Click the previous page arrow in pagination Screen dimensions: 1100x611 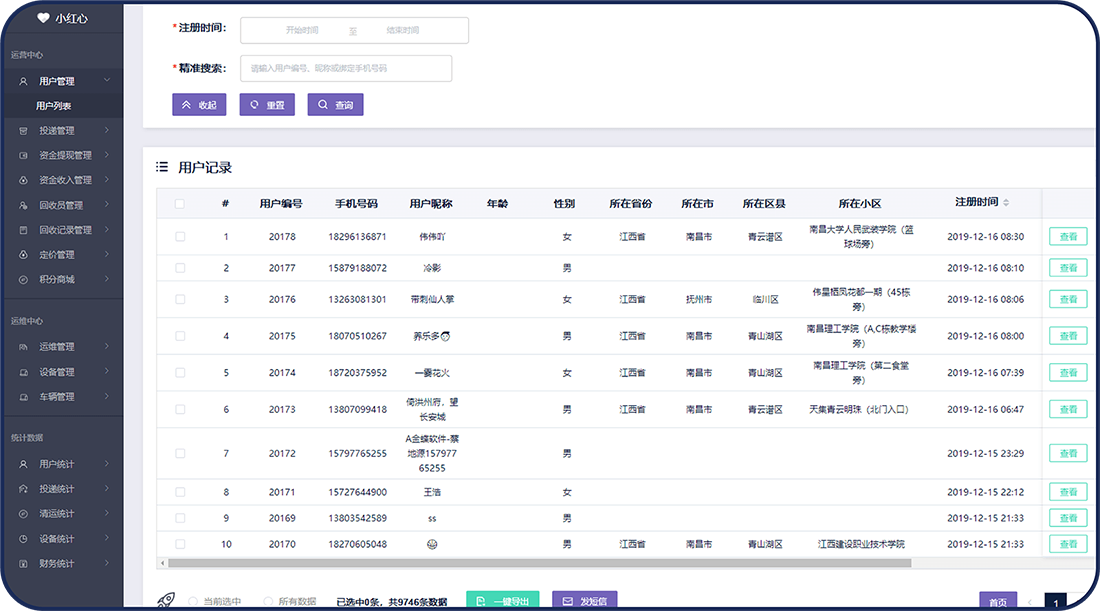click(1030, 602)
